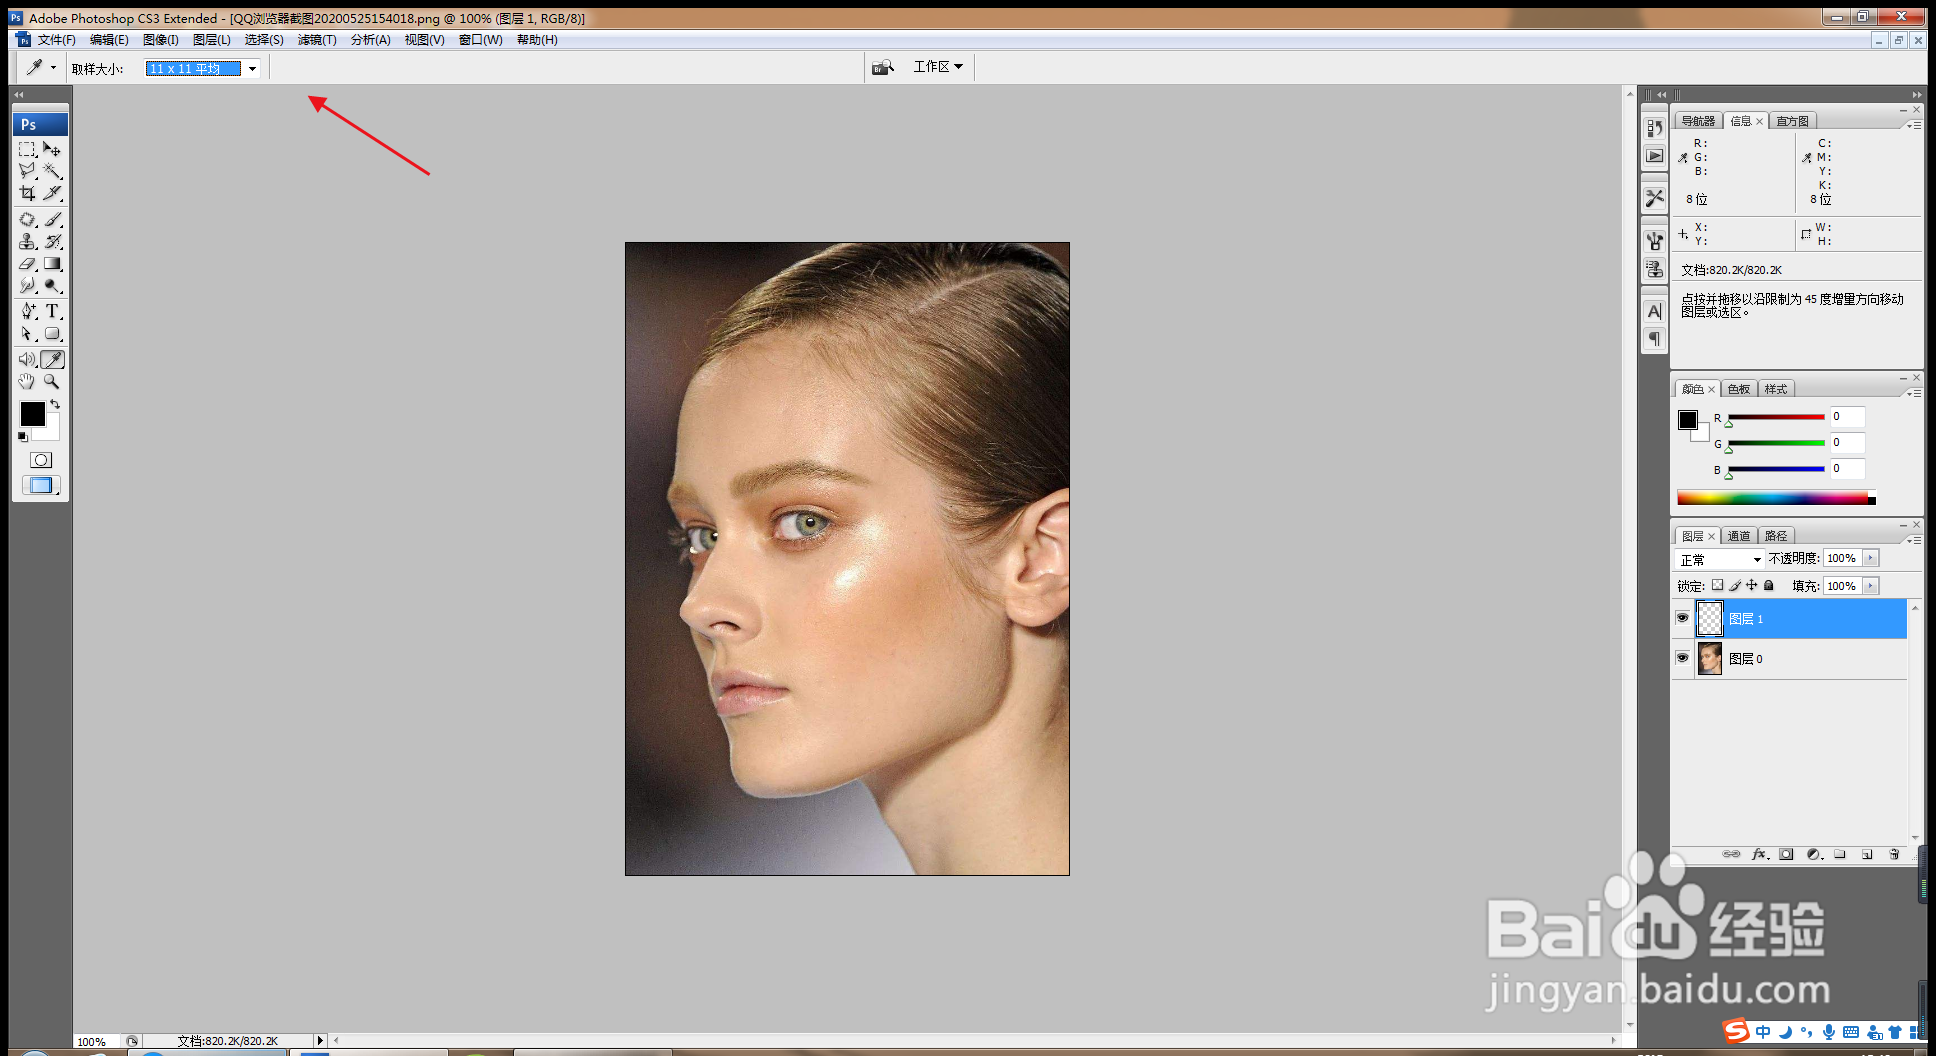The height and width of the screenshot is (1056, 1936).
Task: Toggle lock position
Action: pos(1751,585)
